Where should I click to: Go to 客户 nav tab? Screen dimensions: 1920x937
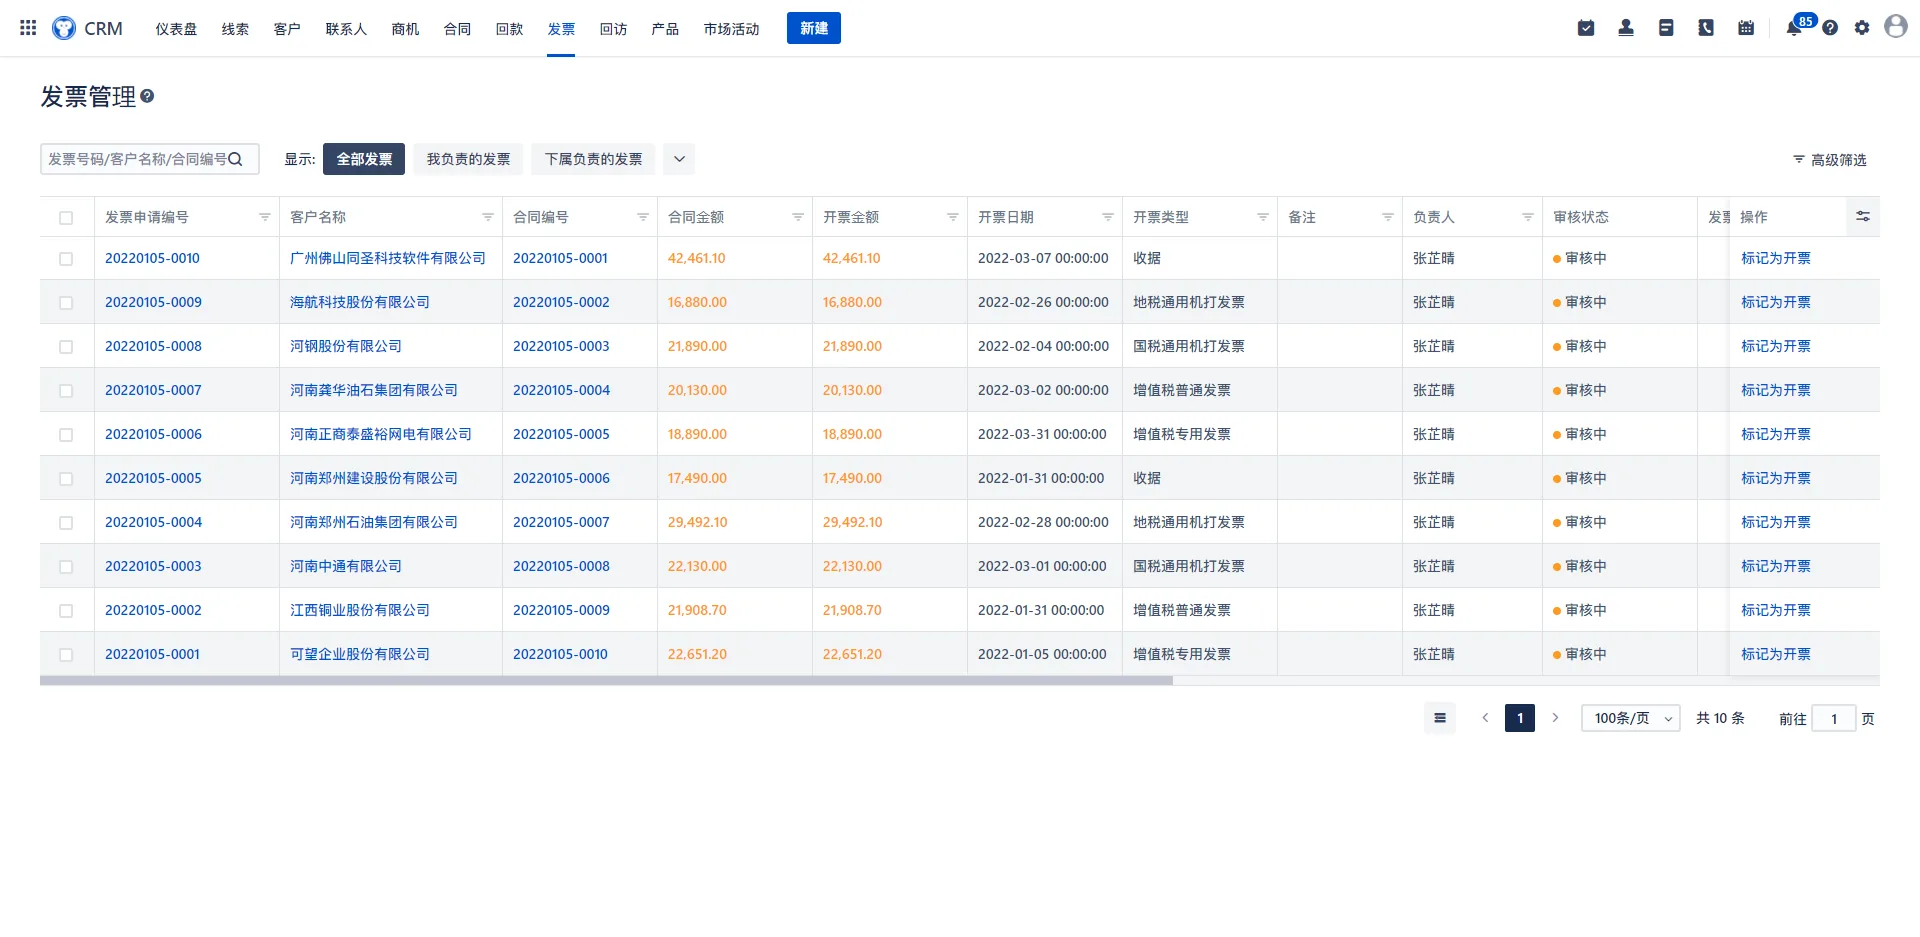287,29
